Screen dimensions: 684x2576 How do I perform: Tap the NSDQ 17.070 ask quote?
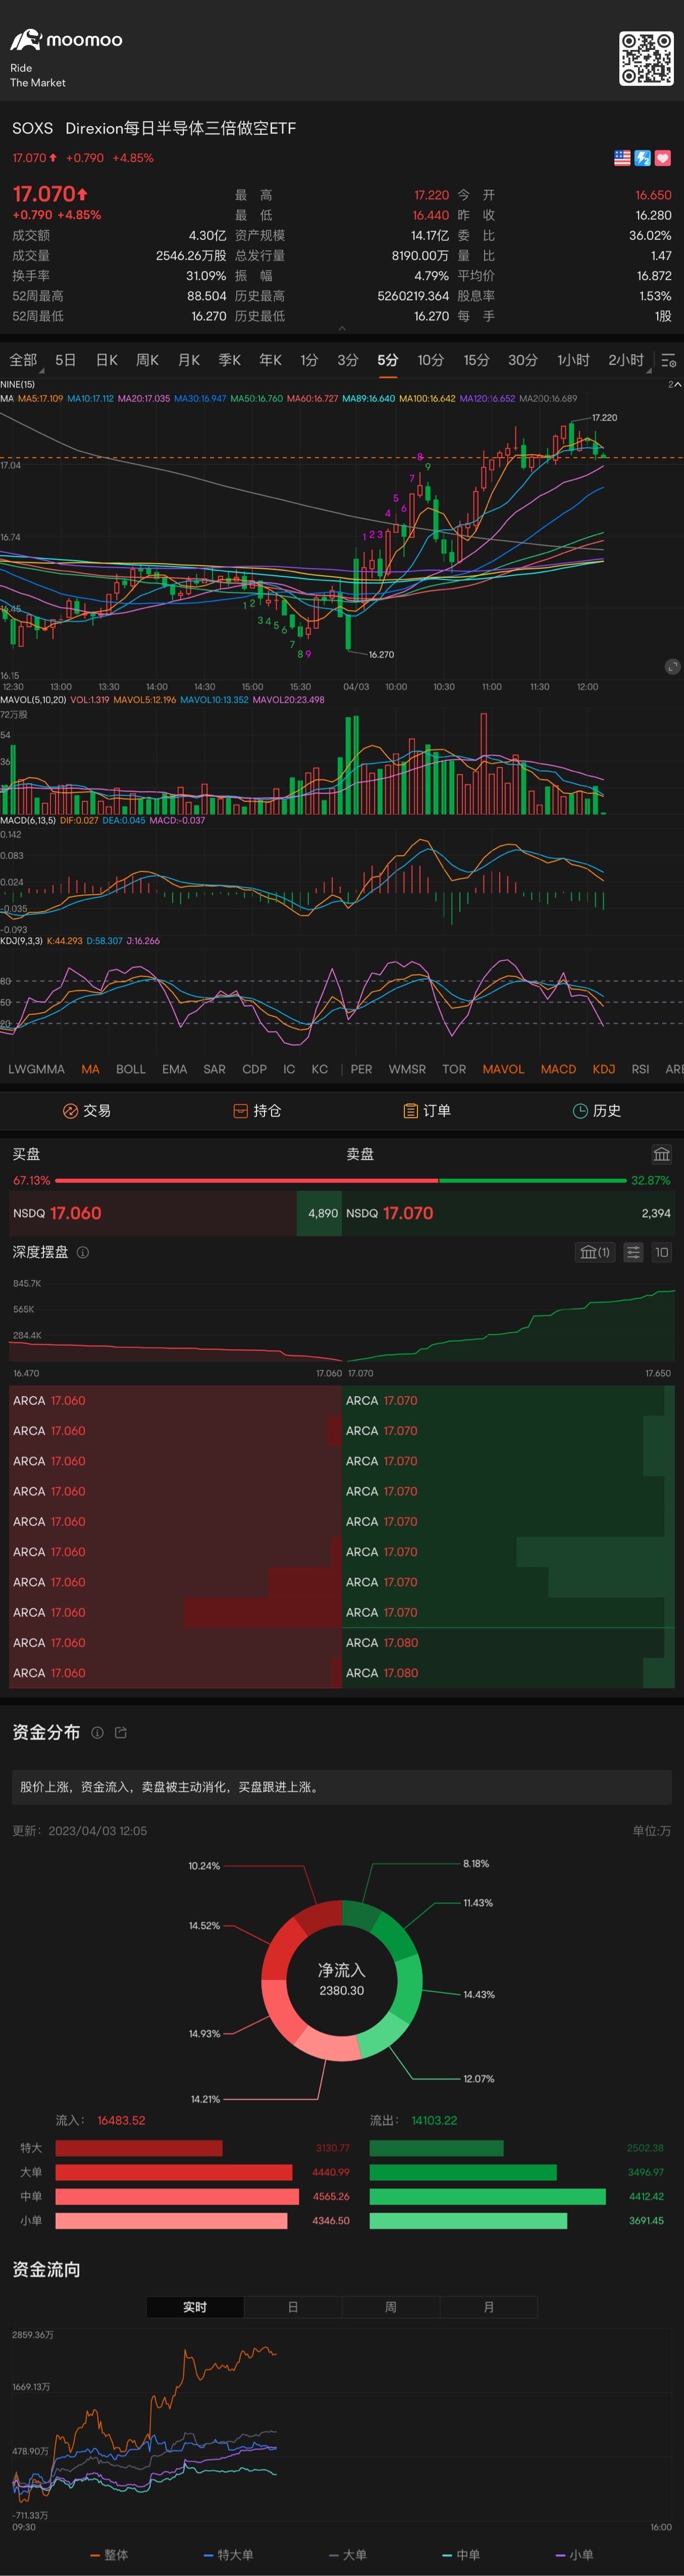point(508,1213)
